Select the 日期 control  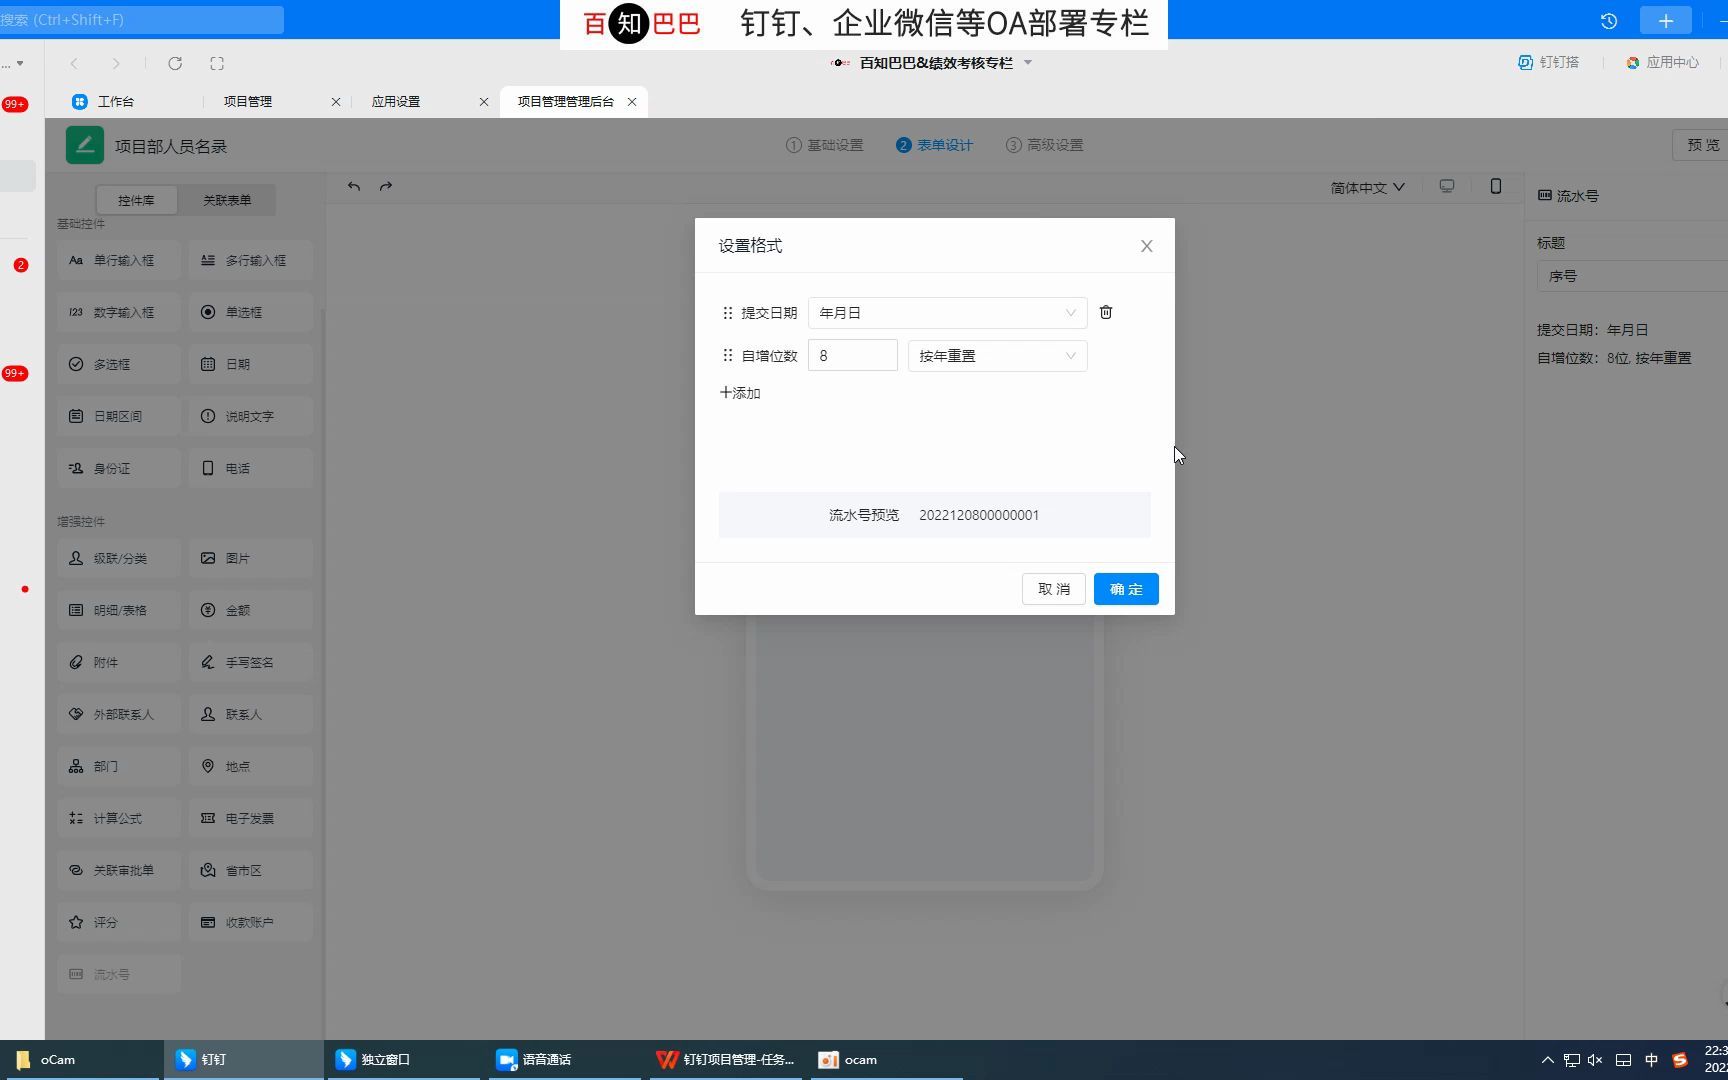point(251,364)
